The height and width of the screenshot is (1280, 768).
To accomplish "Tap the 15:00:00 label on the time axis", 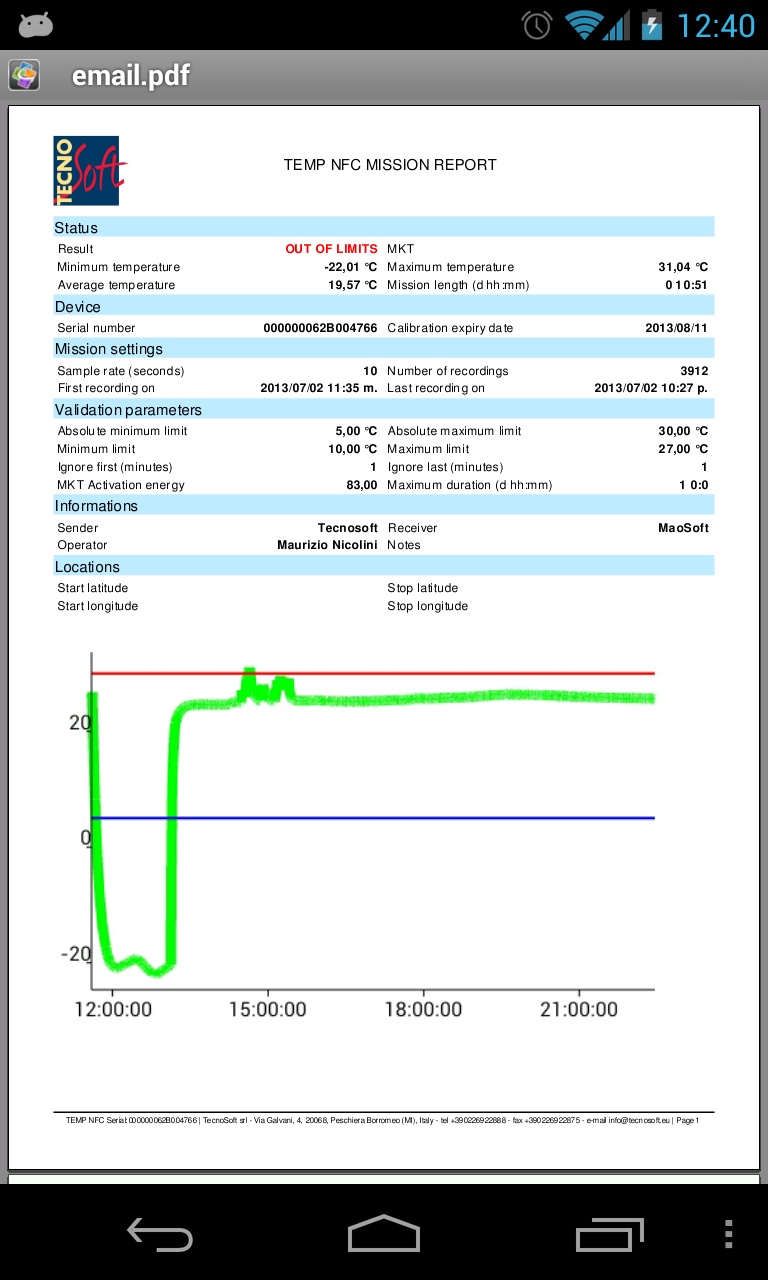I will 268,1010.
